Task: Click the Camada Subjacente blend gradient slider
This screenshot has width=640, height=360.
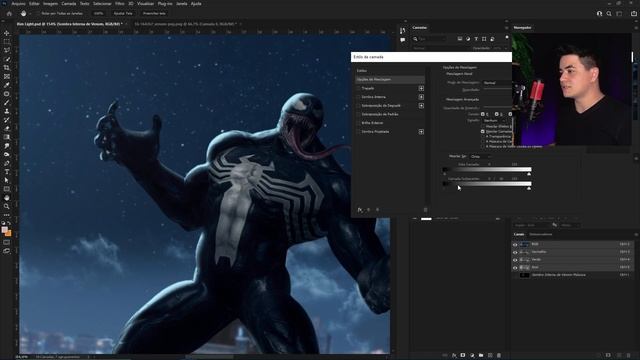Action: (x=487, y=184)
